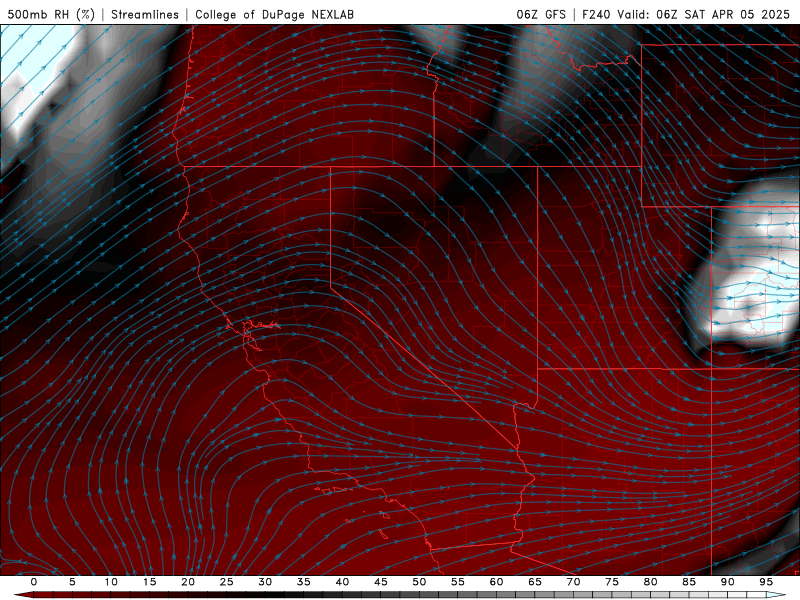Click the '40' label on humidity scale

[x=342, y=582]
